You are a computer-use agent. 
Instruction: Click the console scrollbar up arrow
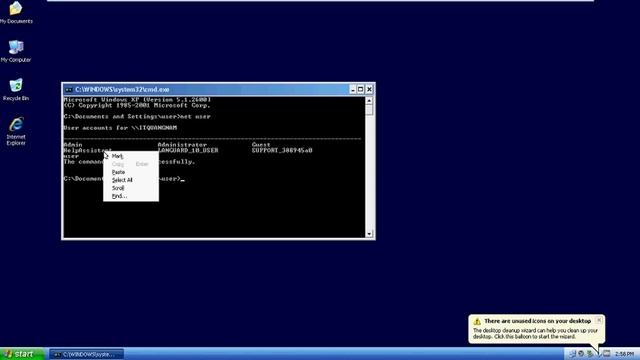[x=369, y=100]
